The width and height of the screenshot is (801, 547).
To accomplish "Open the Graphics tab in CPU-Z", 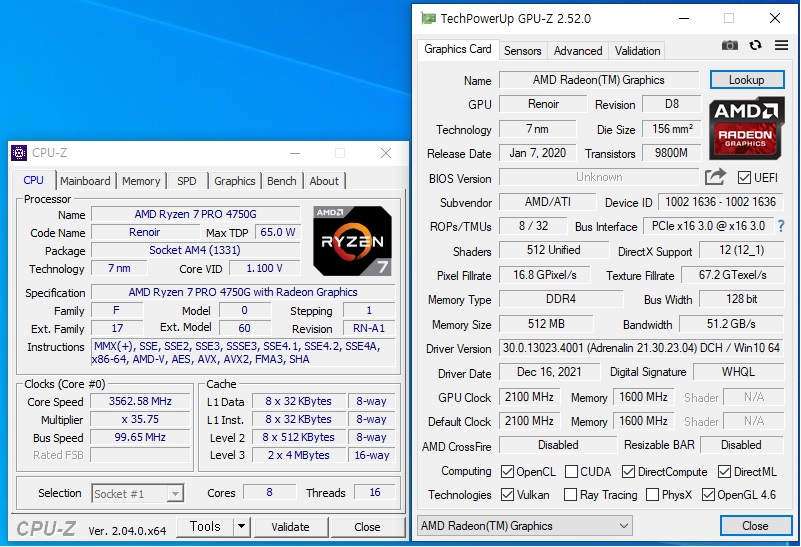I will [x=234, y=181].
